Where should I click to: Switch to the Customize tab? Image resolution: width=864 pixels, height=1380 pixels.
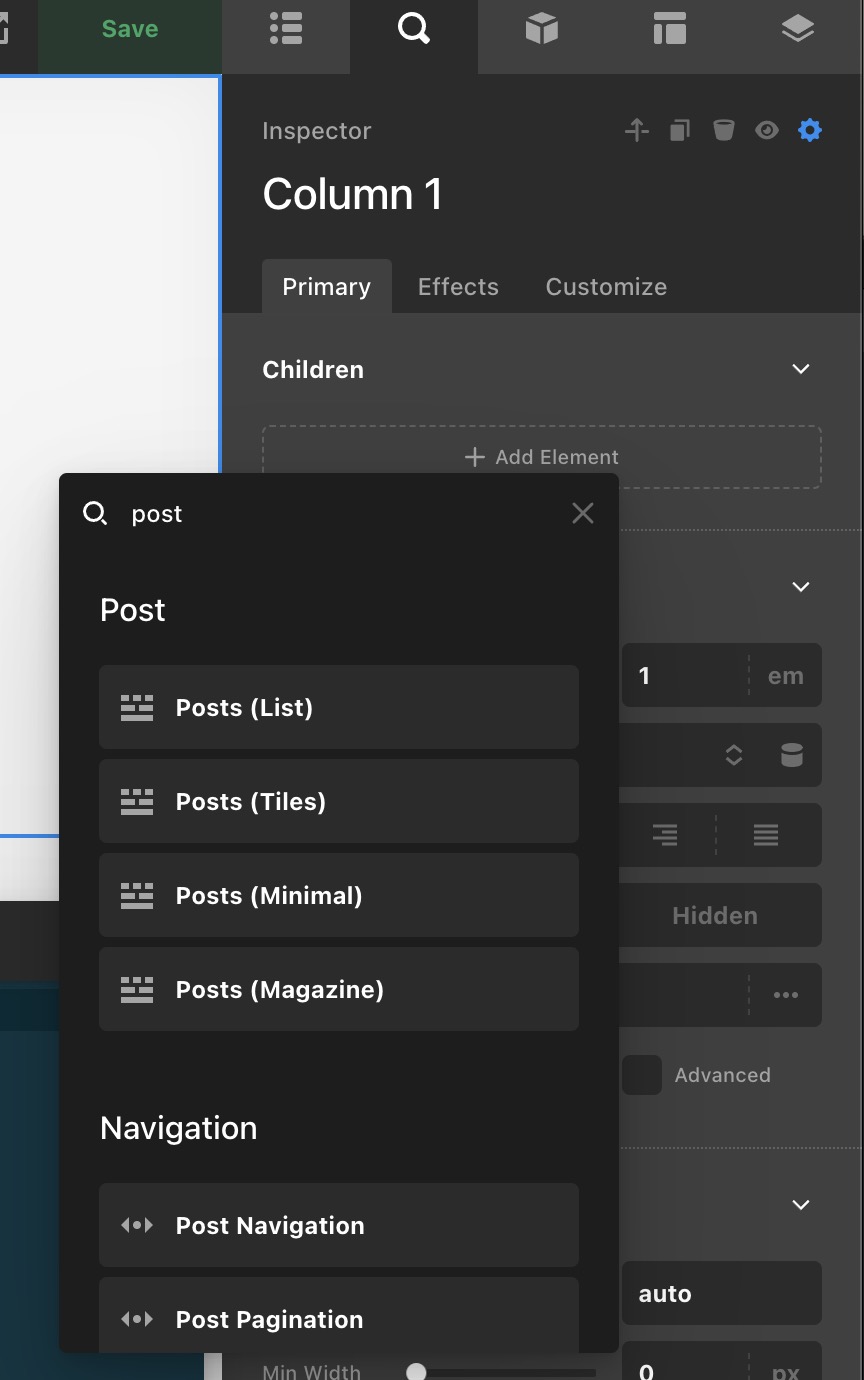(606, 287)
